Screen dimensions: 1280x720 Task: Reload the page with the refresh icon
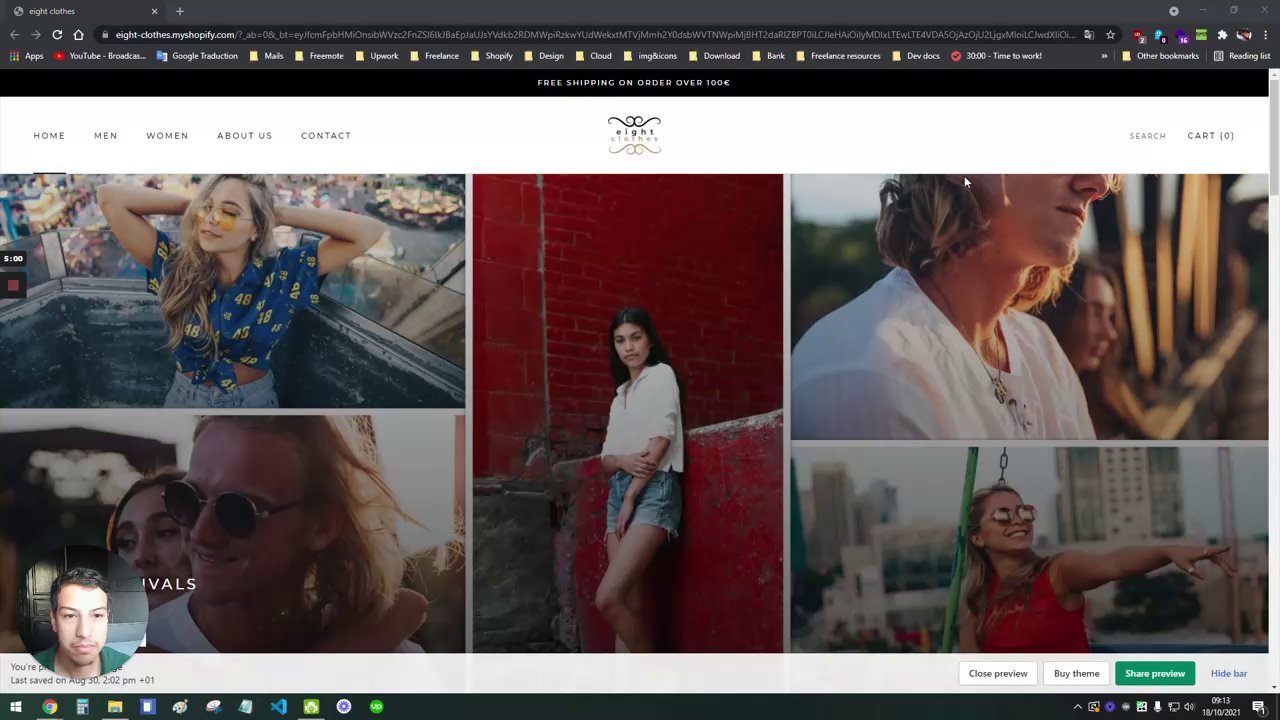coord(57,35)
